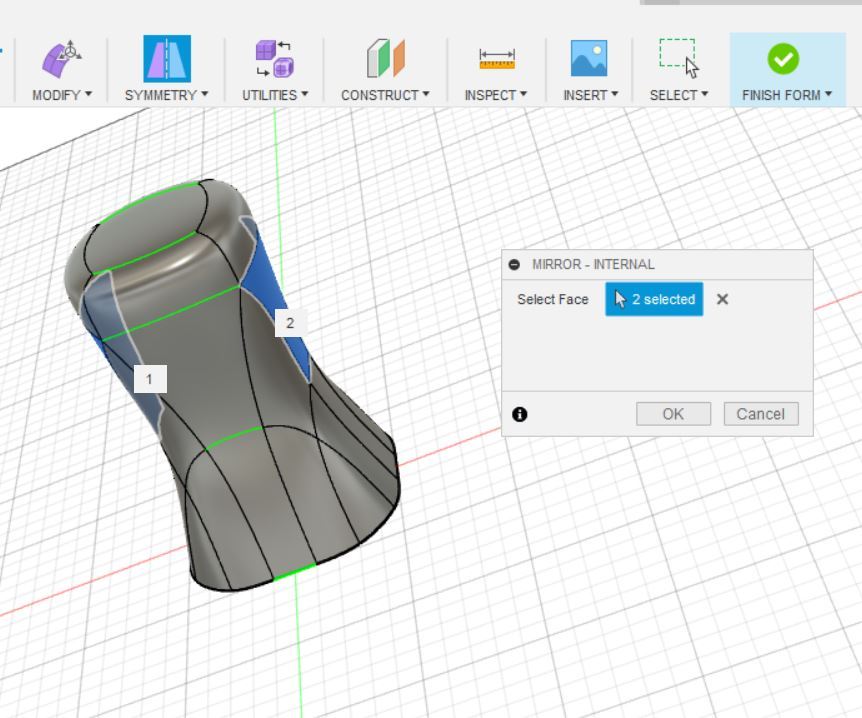Click the Insert image icon
This screenshot has height=718, width=862.
point(589,58)
